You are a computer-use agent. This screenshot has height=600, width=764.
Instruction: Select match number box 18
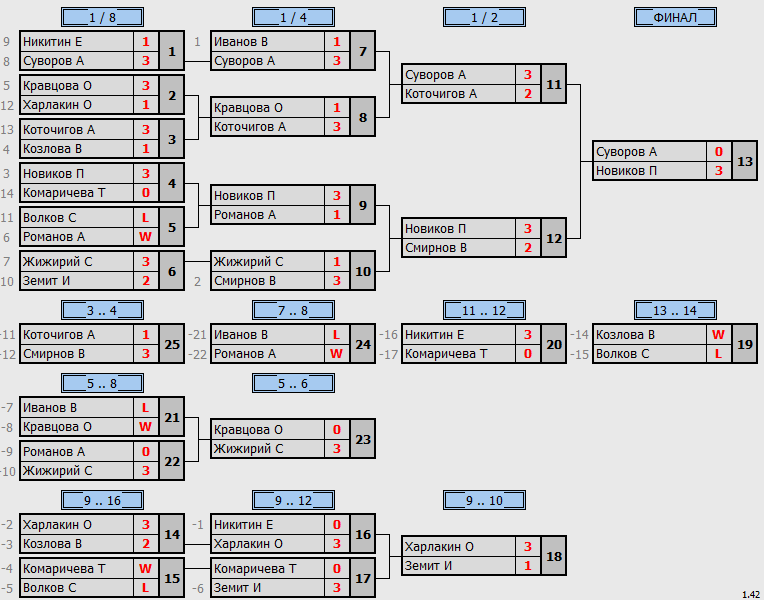pyautogui.click(x=554, y=556)
